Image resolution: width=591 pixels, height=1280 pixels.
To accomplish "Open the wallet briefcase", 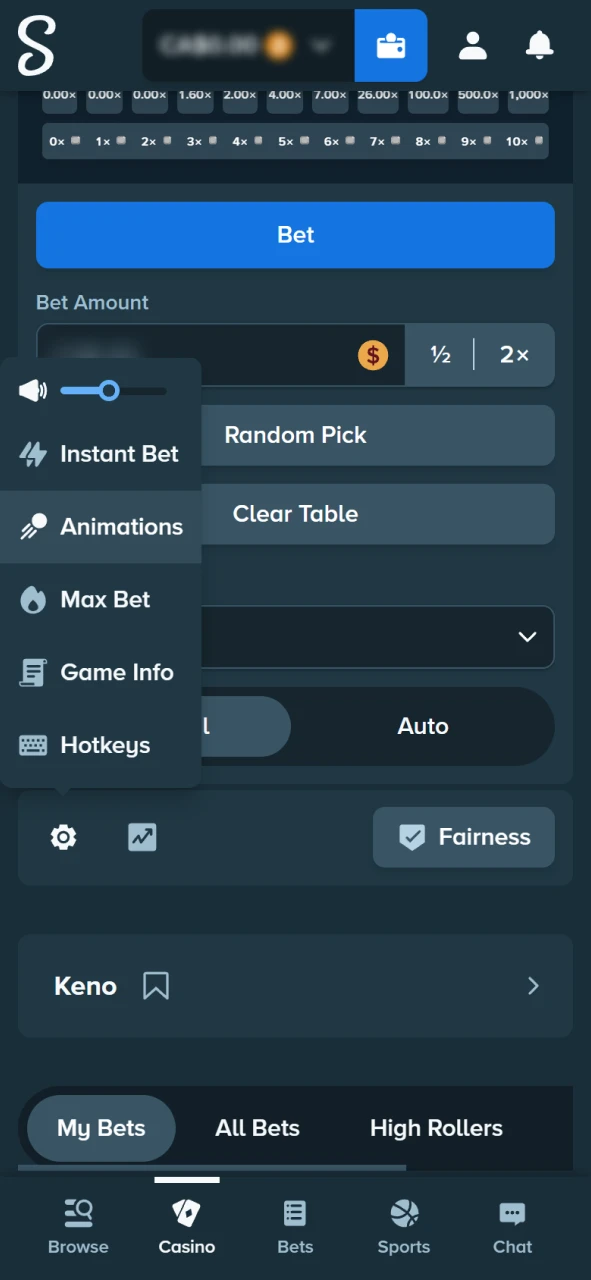I will (390, 45).
